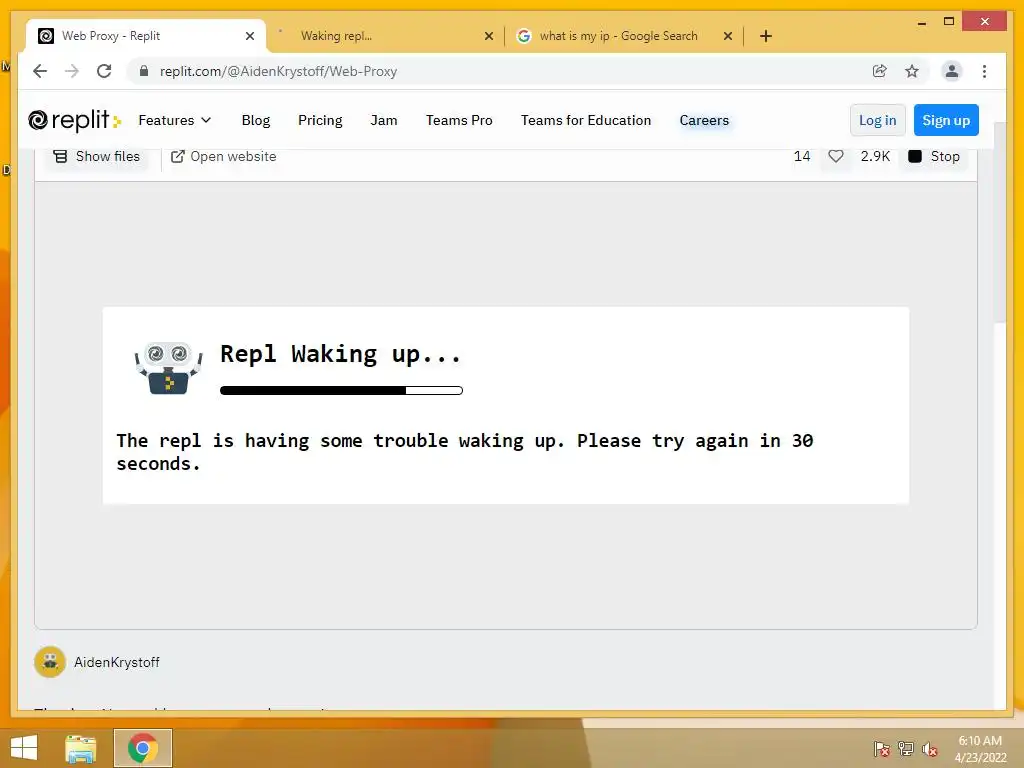Close the Web Proxy - Replit tab
This screenshot has width=1024, height=768.
pyautogui.click(x=249, y=36)
